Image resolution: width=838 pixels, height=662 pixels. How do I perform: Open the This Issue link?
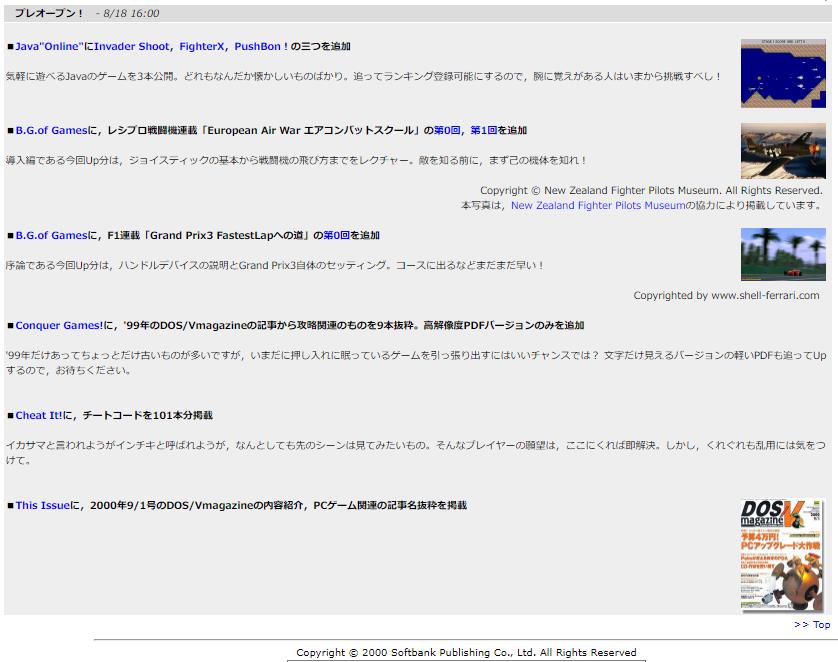click(42, 505)
